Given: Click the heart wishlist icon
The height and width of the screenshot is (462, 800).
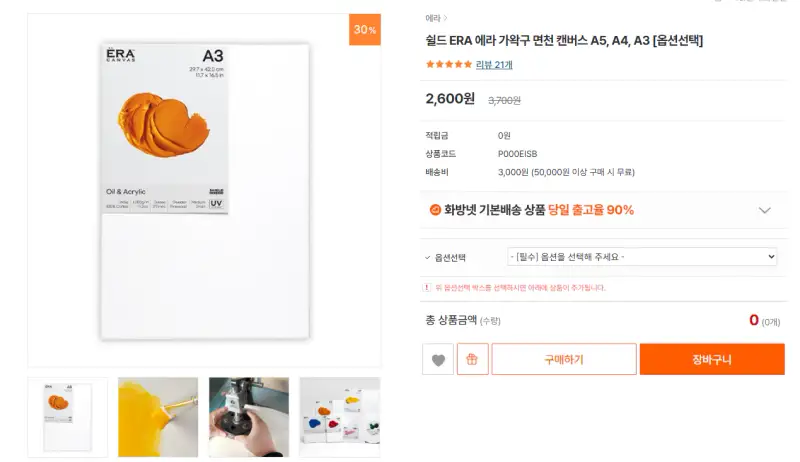Looking at the screenshot, I should (438, 360).
